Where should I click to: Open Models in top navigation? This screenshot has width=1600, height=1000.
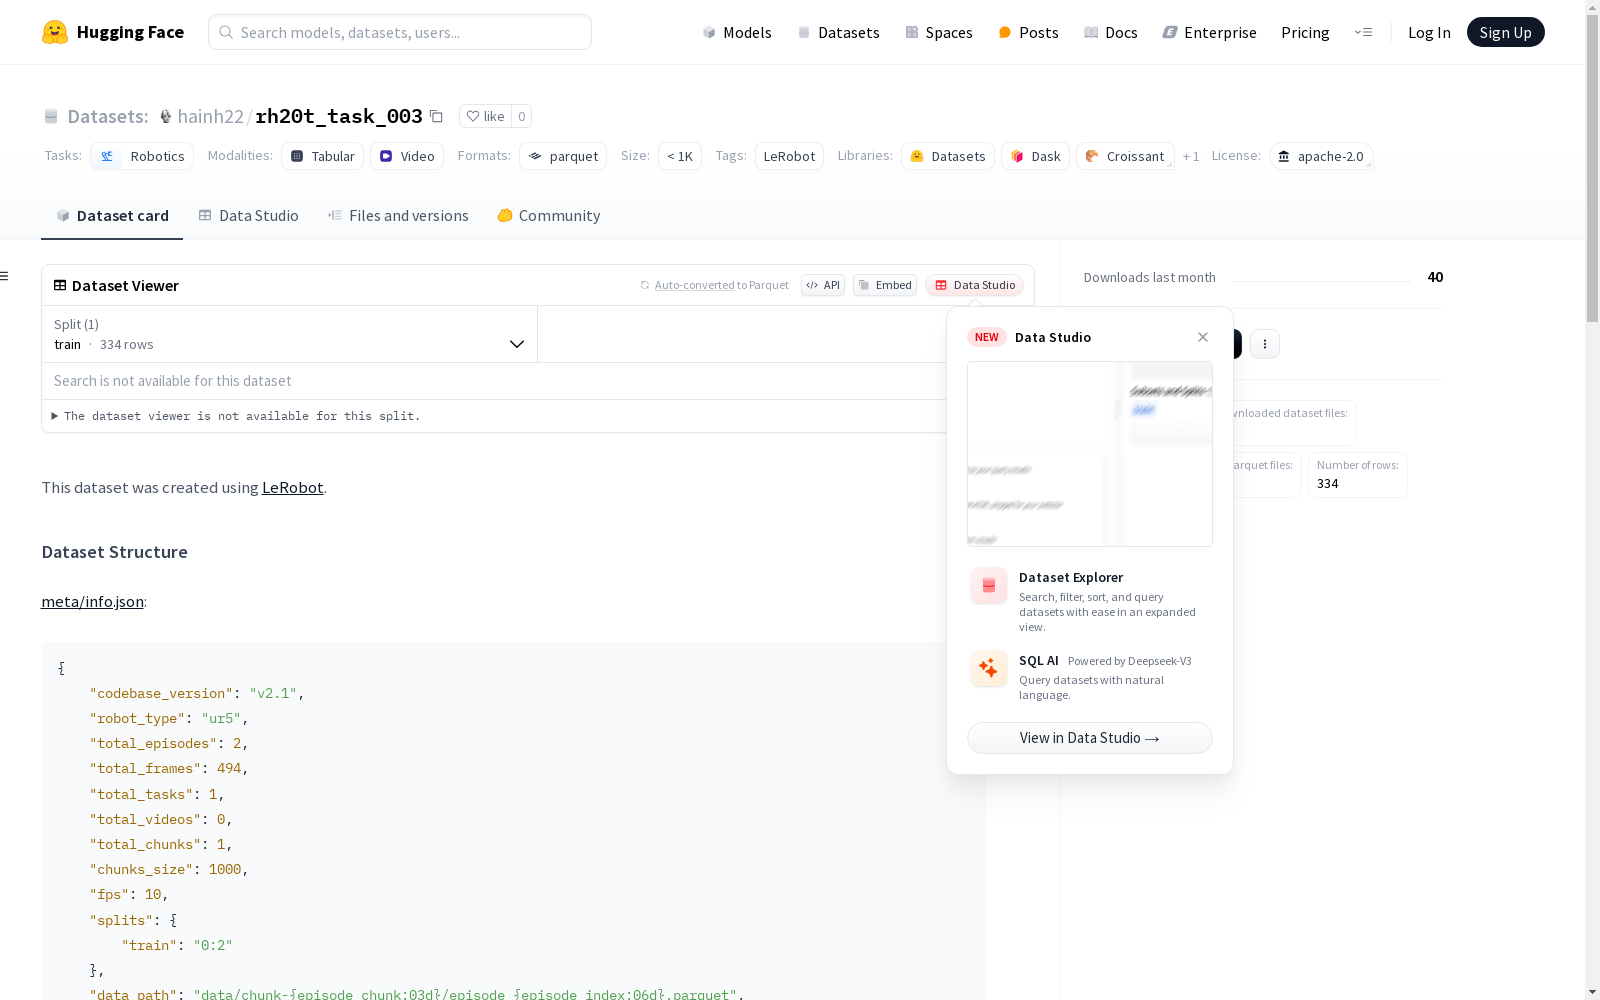[737, 32]
